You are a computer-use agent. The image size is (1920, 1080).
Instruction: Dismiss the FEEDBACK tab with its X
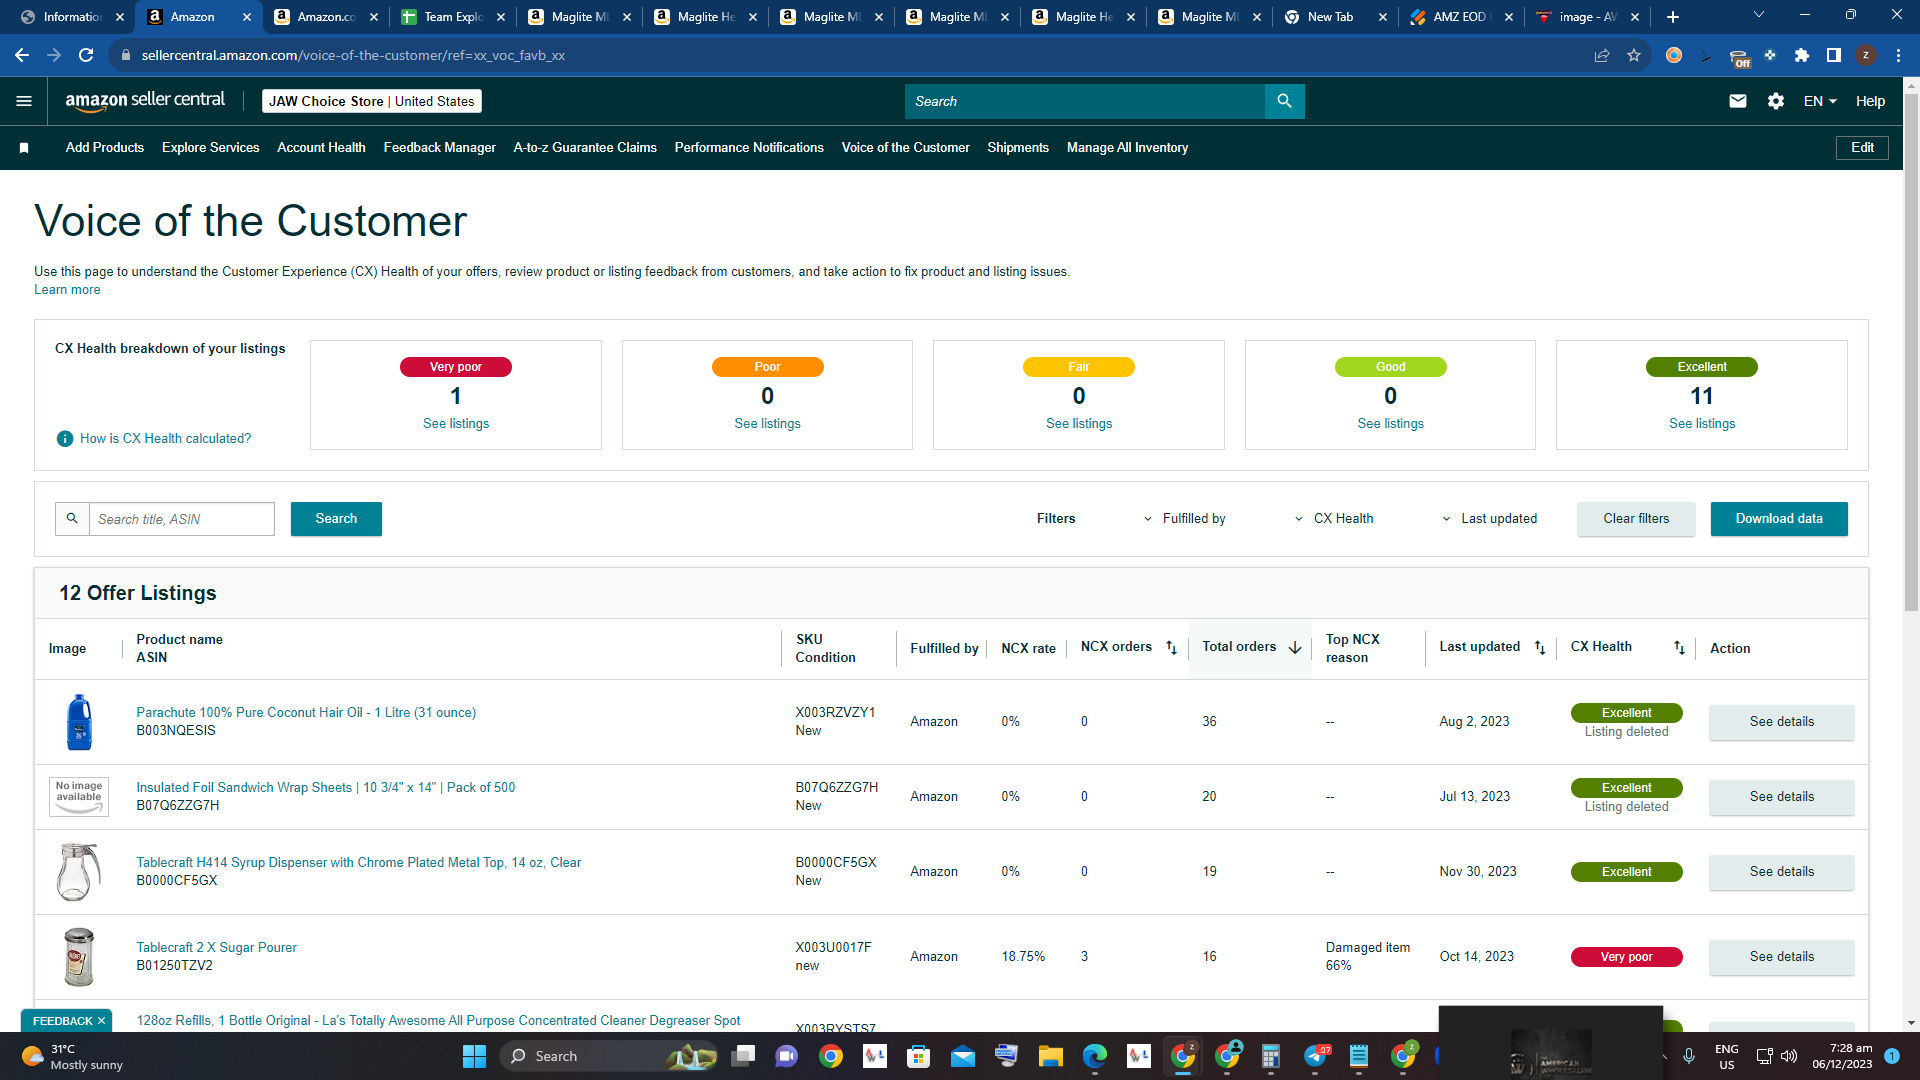coord(101,1021)
